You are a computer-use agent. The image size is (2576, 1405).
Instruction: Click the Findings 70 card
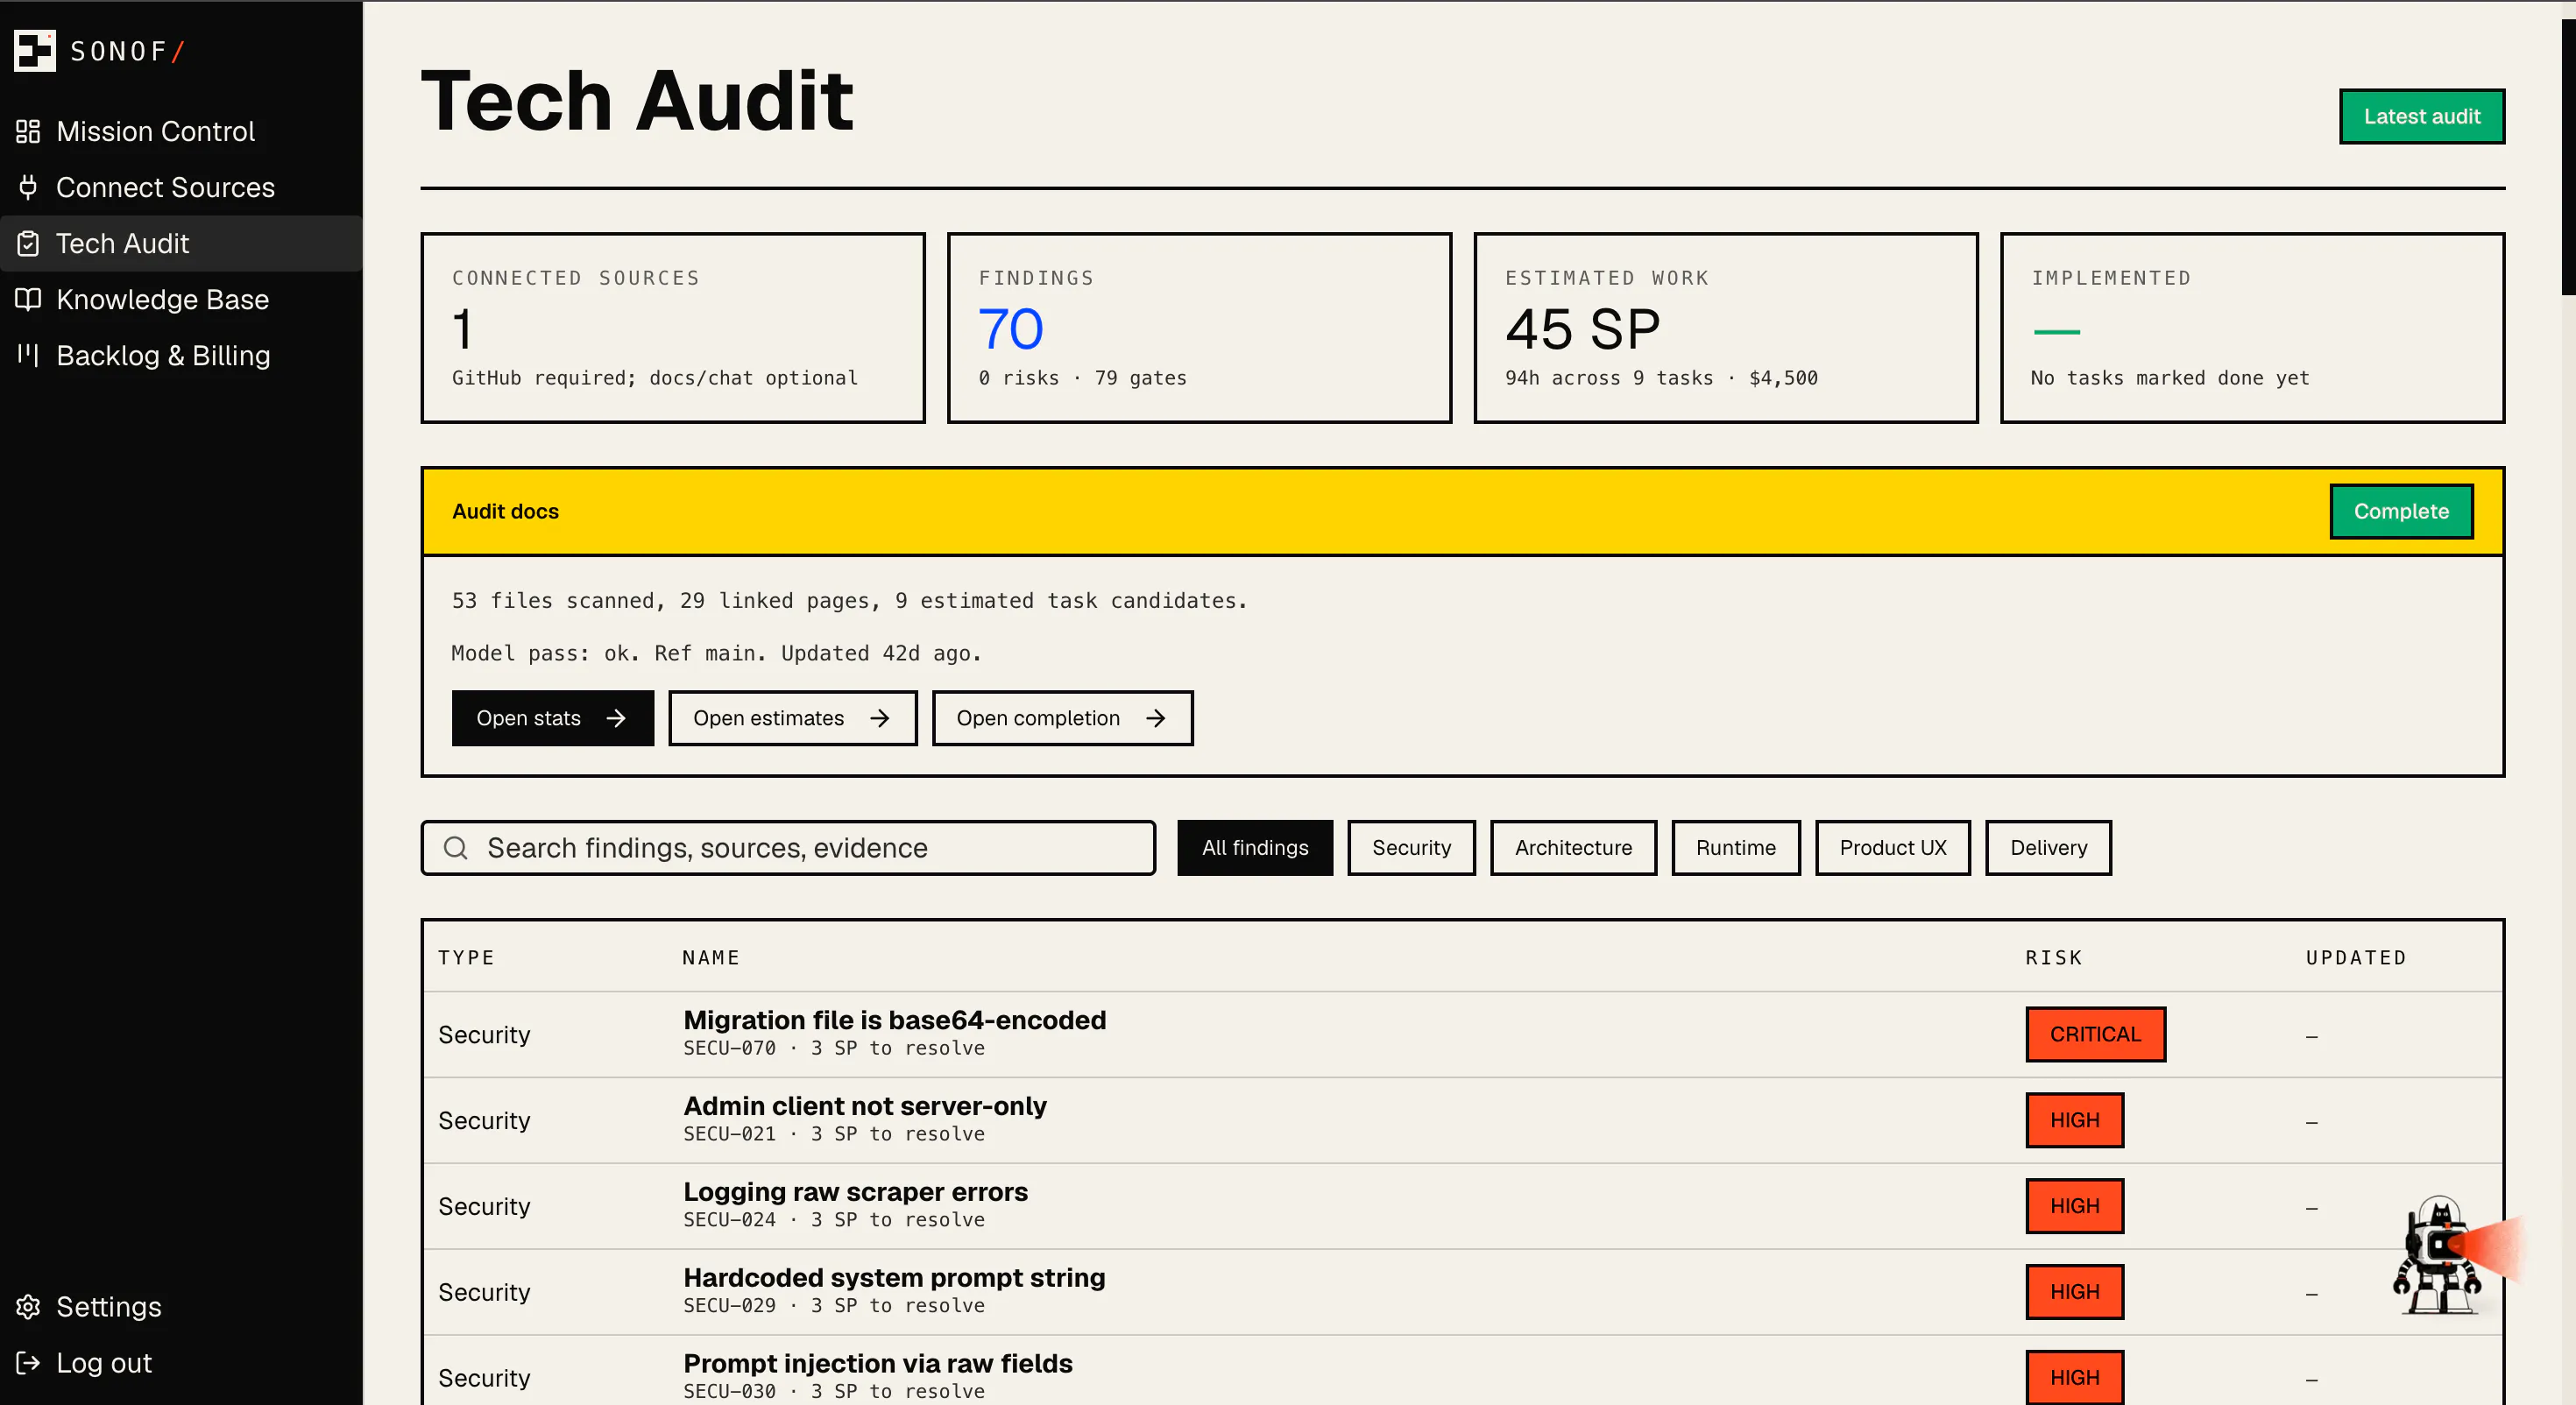[x=1199, y=328]
